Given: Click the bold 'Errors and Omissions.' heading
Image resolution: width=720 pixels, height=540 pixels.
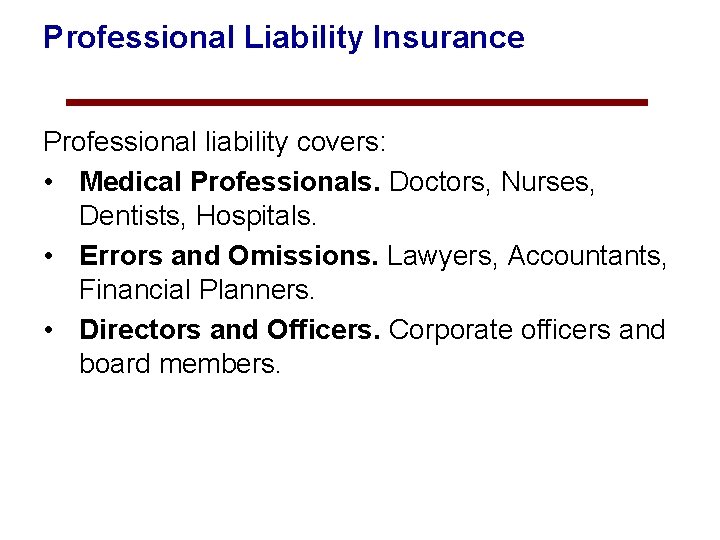Looking at the screenshot, I should click(x=228, y=256).
